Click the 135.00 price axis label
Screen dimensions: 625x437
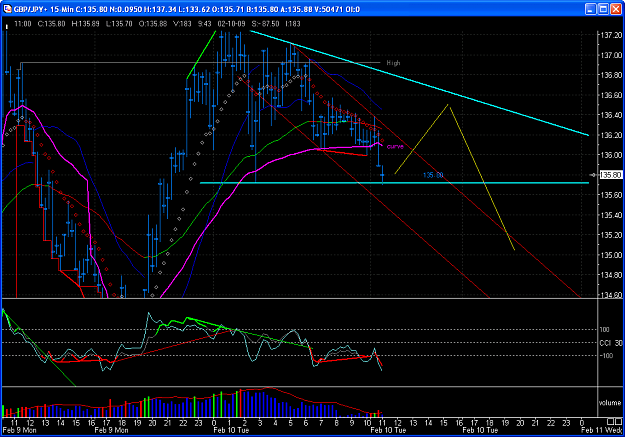tap(611, 255)
